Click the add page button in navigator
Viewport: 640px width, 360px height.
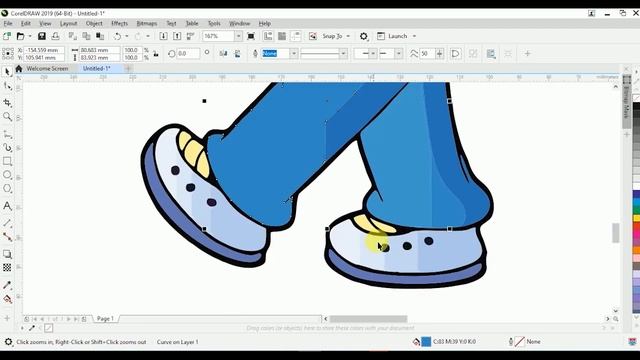click(x=27, y=319)
